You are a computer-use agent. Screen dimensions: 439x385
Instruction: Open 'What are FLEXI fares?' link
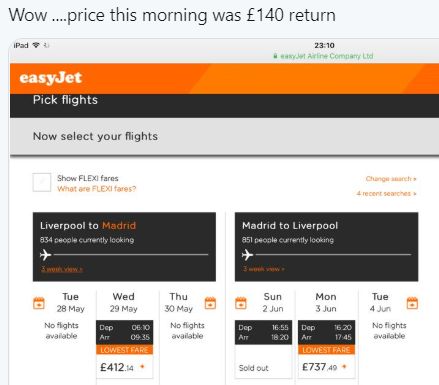pos(97,189)
